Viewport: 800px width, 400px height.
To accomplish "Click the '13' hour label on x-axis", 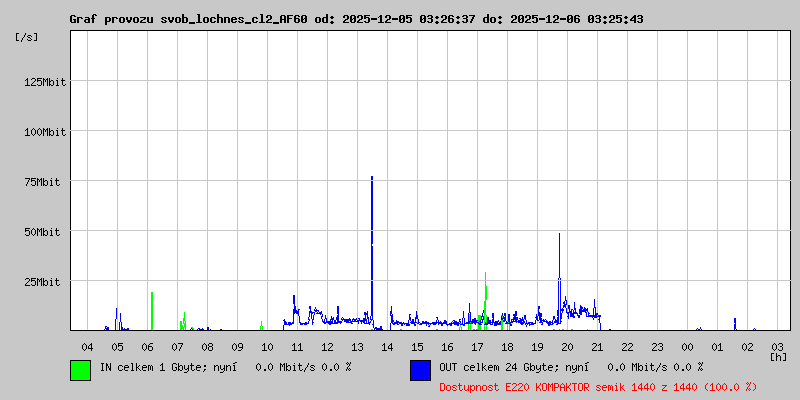I will (357, 347).
